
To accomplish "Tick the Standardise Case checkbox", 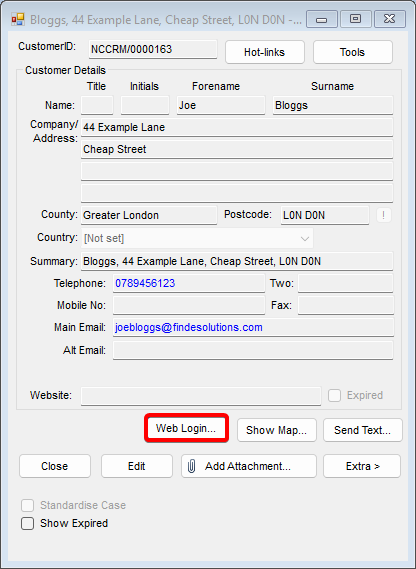I will 28,505.
